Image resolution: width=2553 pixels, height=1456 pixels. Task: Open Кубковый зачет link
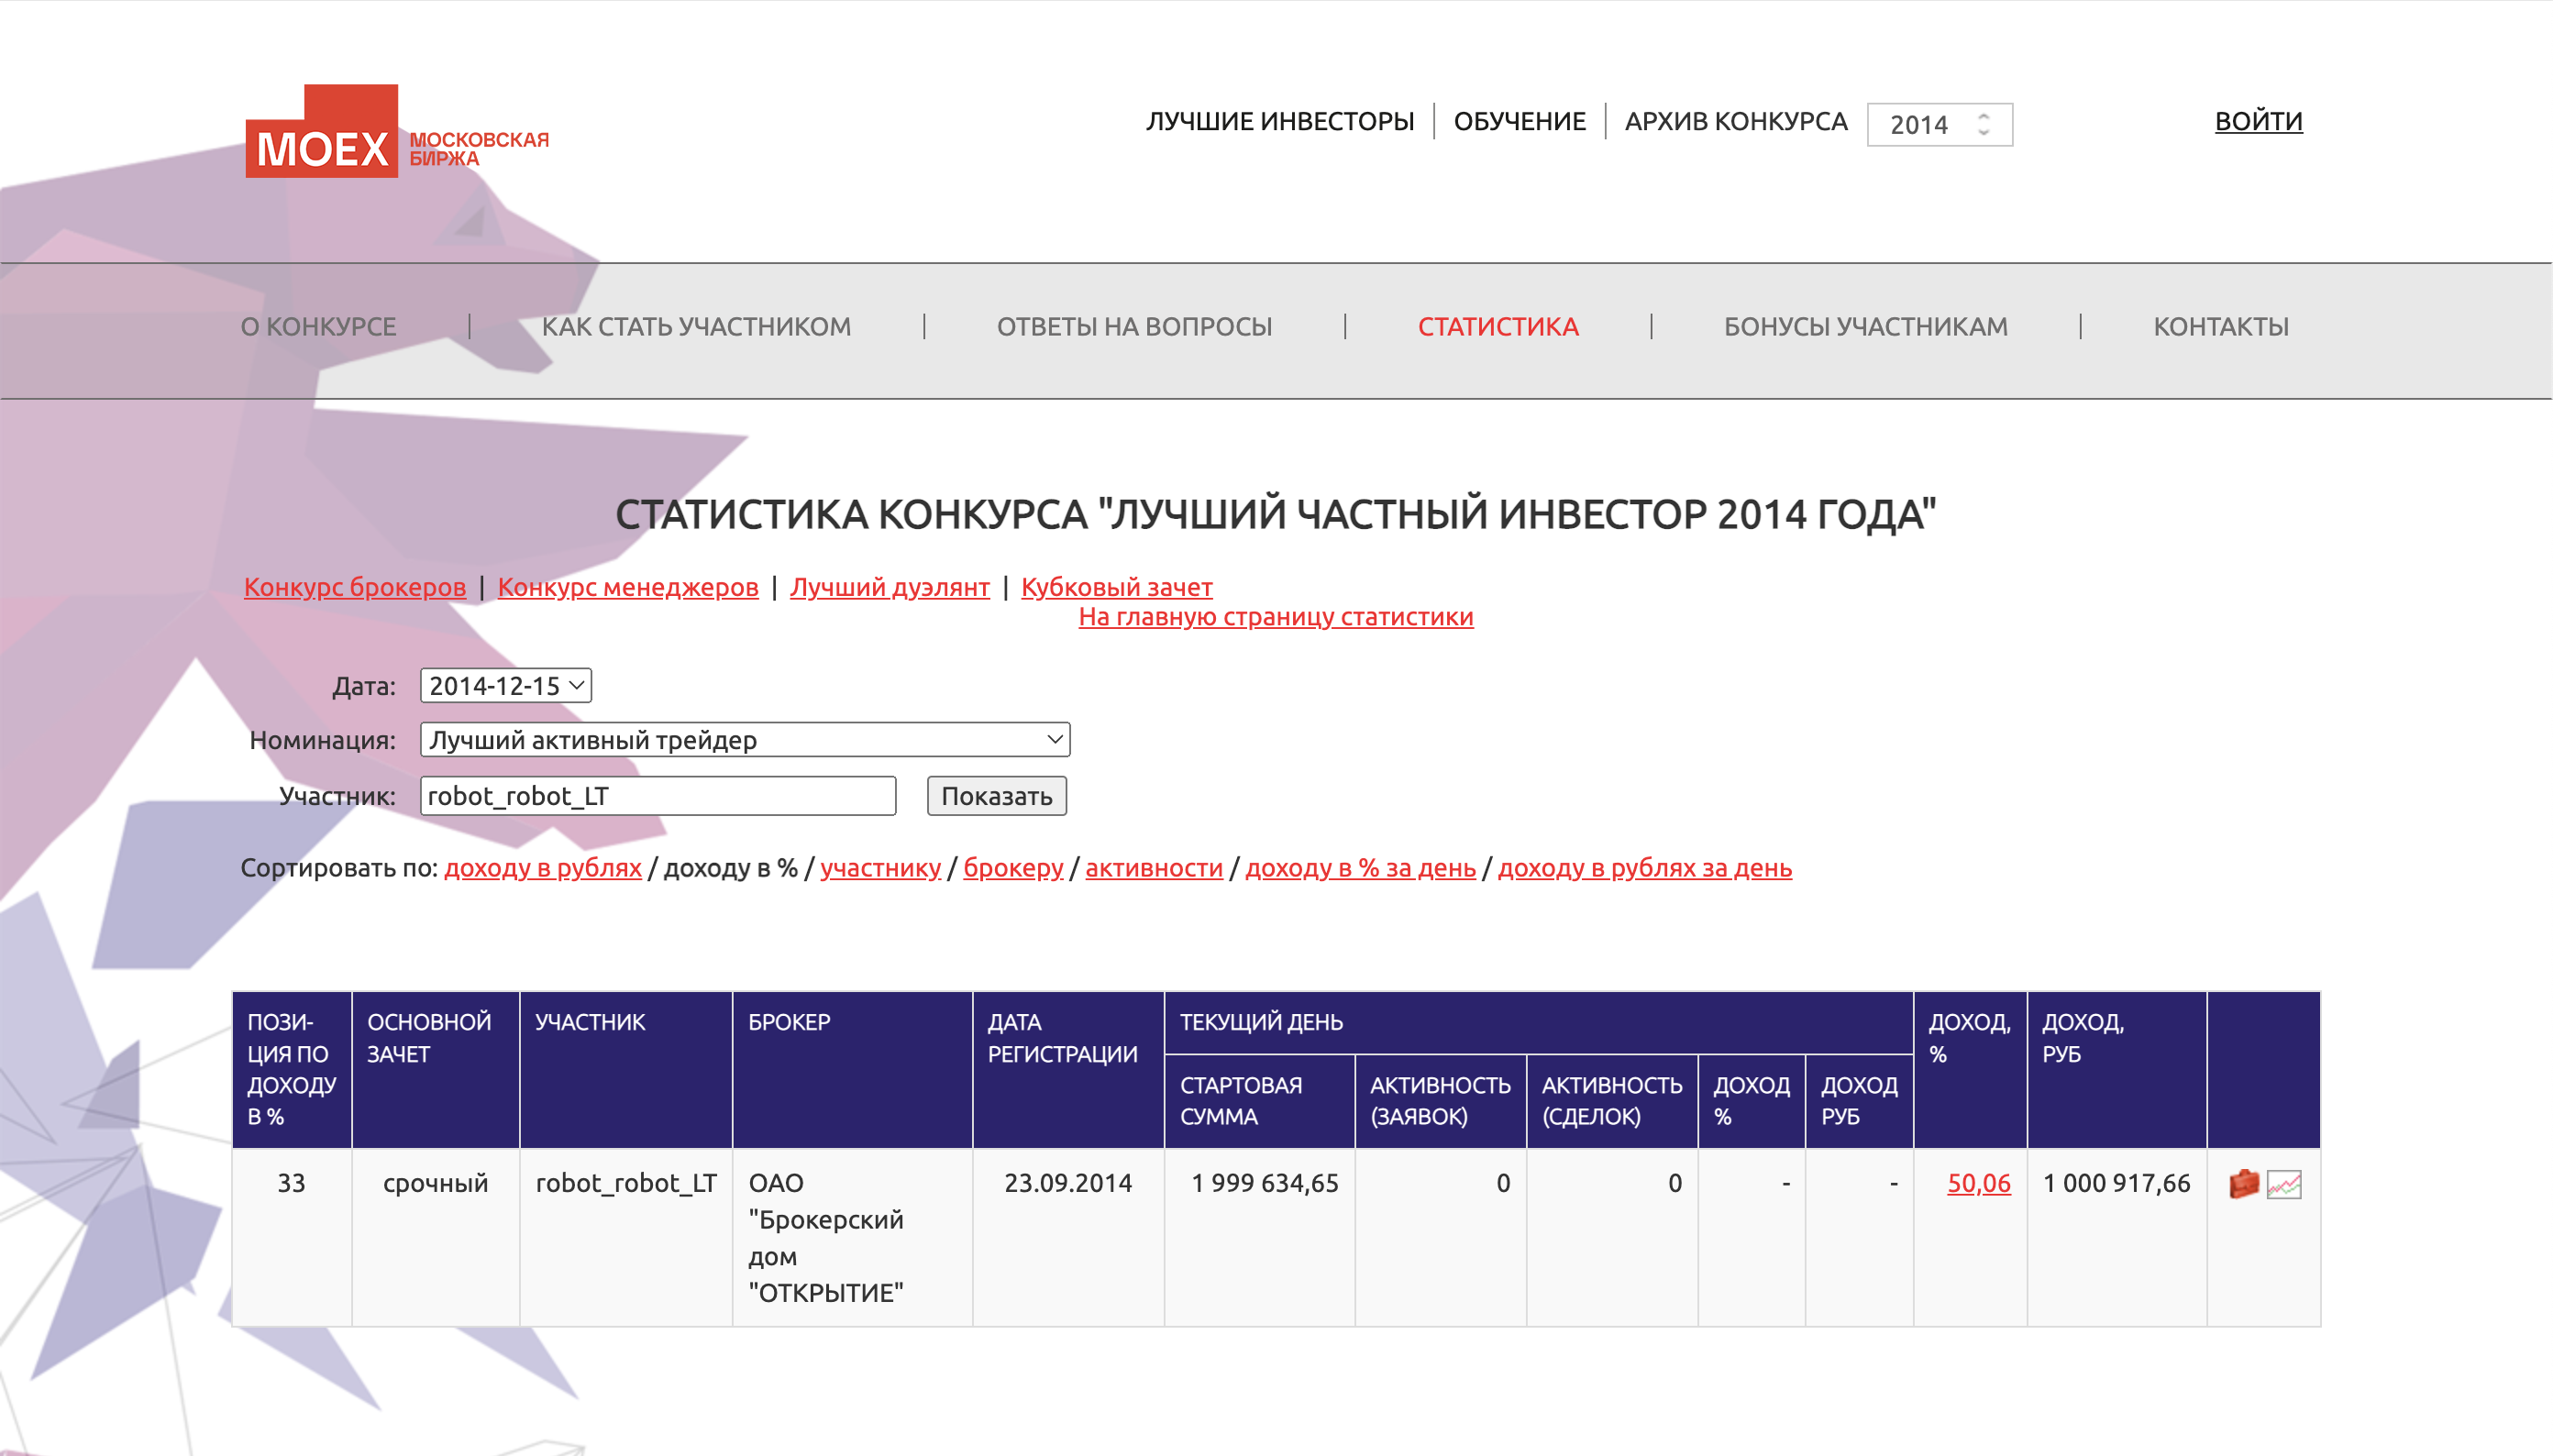(1116, 586)
